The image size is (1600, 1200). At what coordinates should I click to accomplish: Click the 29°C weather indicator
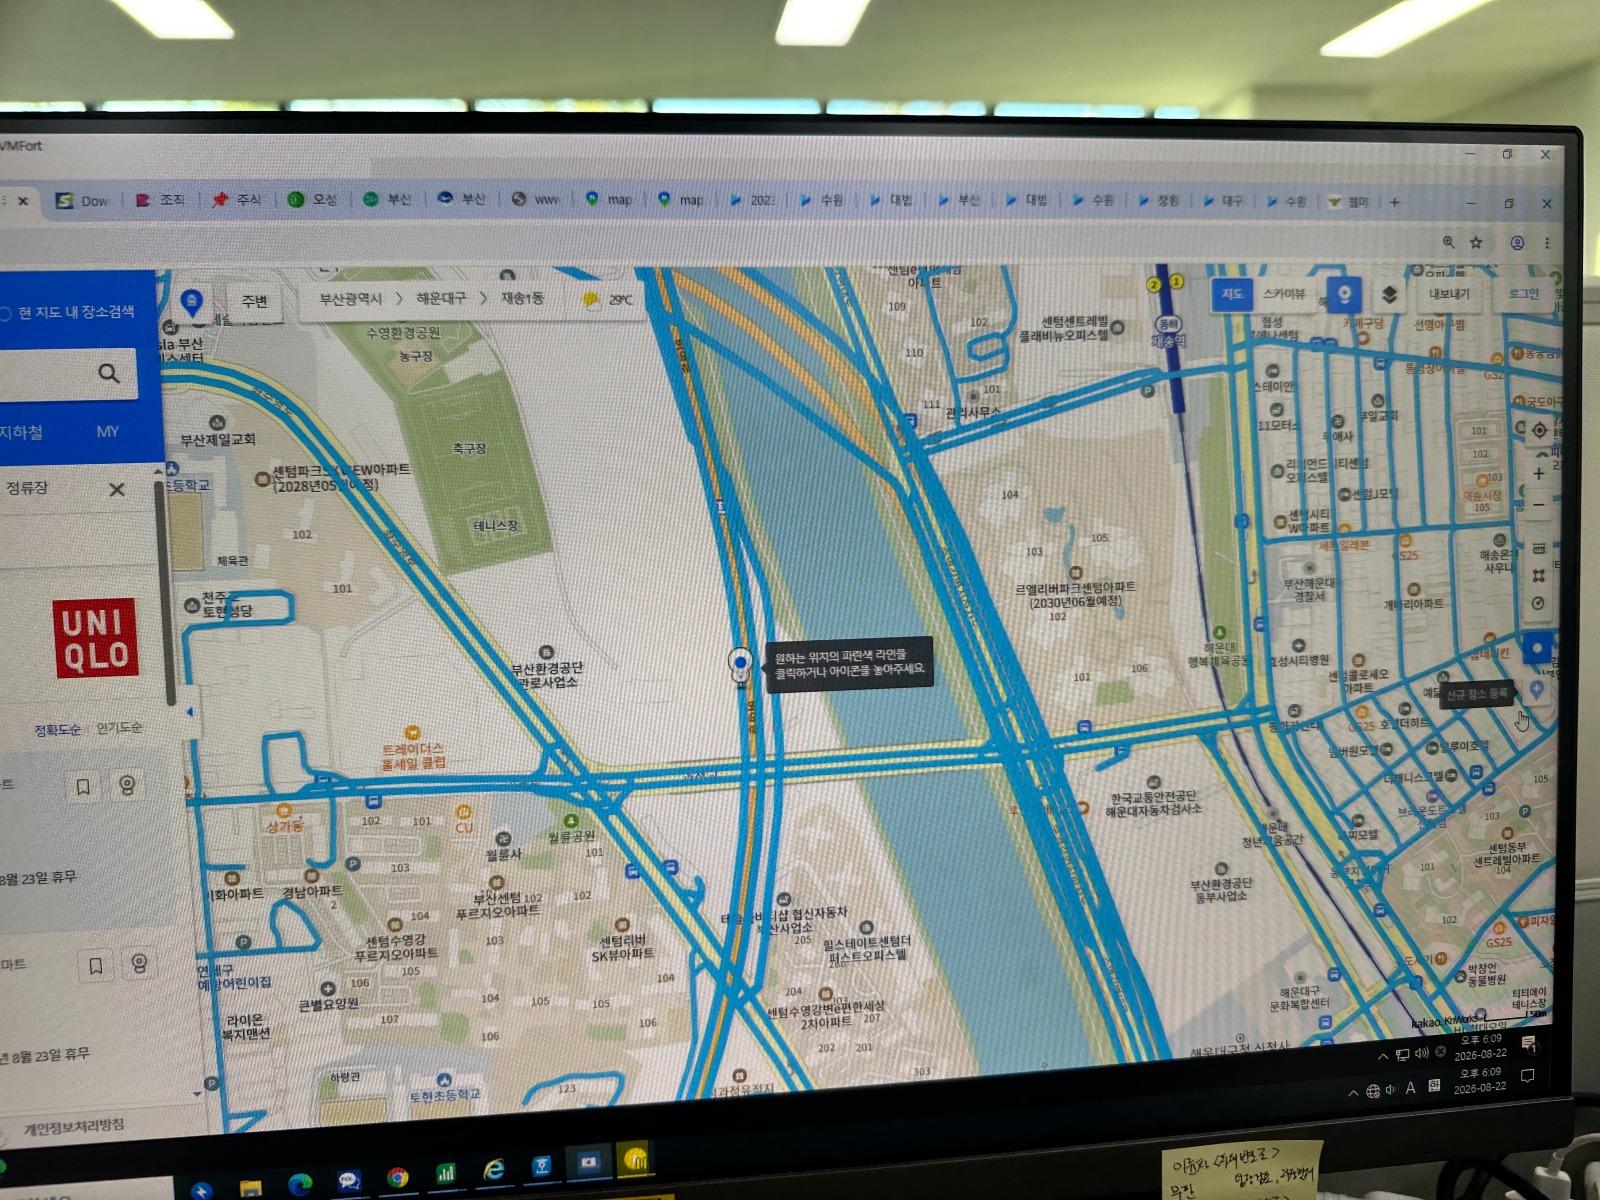[609, 299]
